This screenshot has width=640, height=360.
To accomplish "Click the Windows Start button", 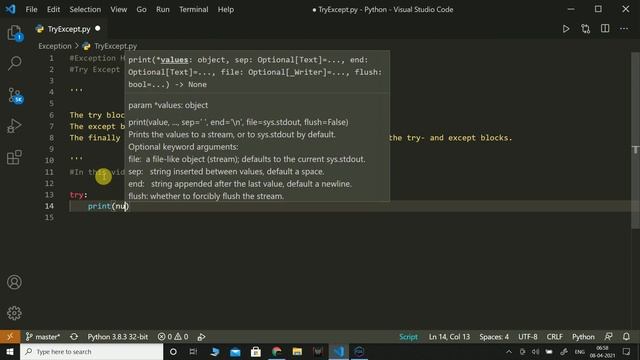I will (x=10, y=351).
